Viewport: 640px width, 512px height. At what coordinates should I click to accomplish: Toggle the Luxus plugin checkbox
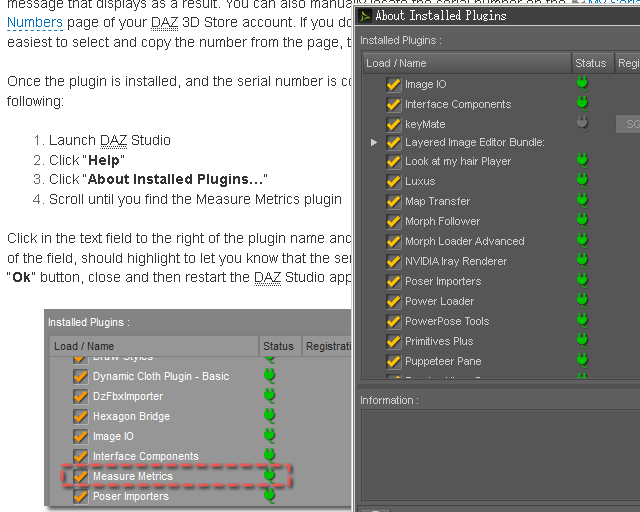(393, 182)
